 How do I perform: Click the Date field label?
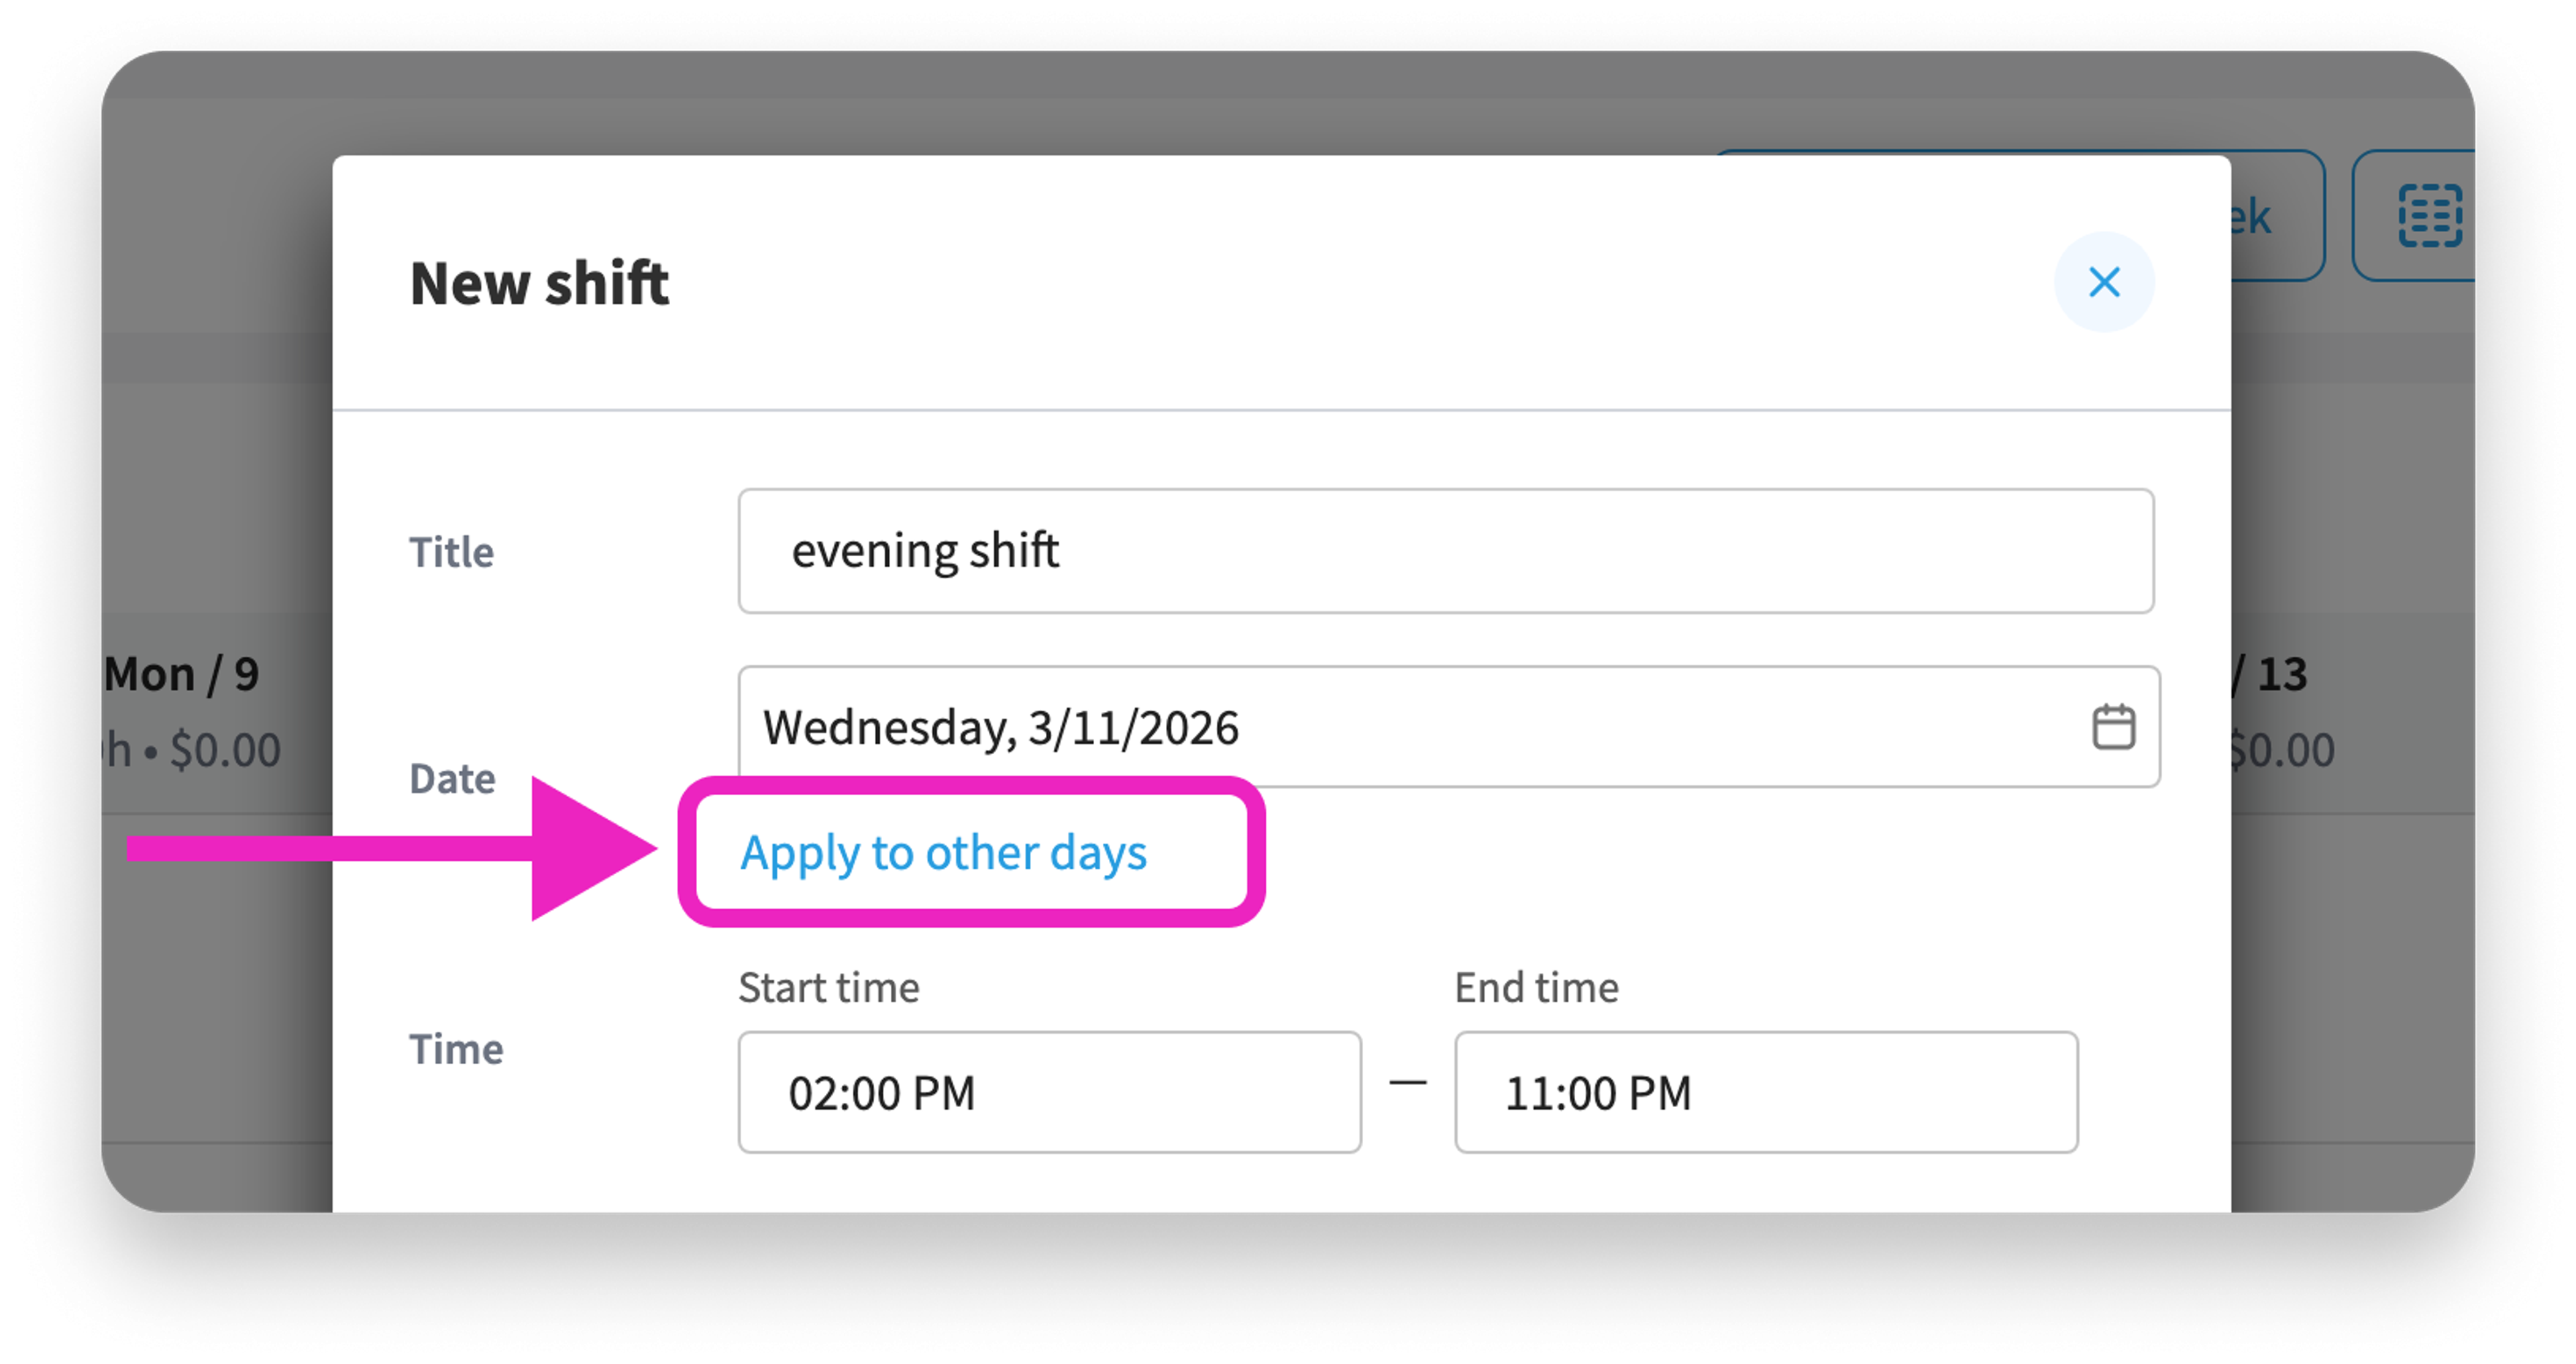[452, 778]
